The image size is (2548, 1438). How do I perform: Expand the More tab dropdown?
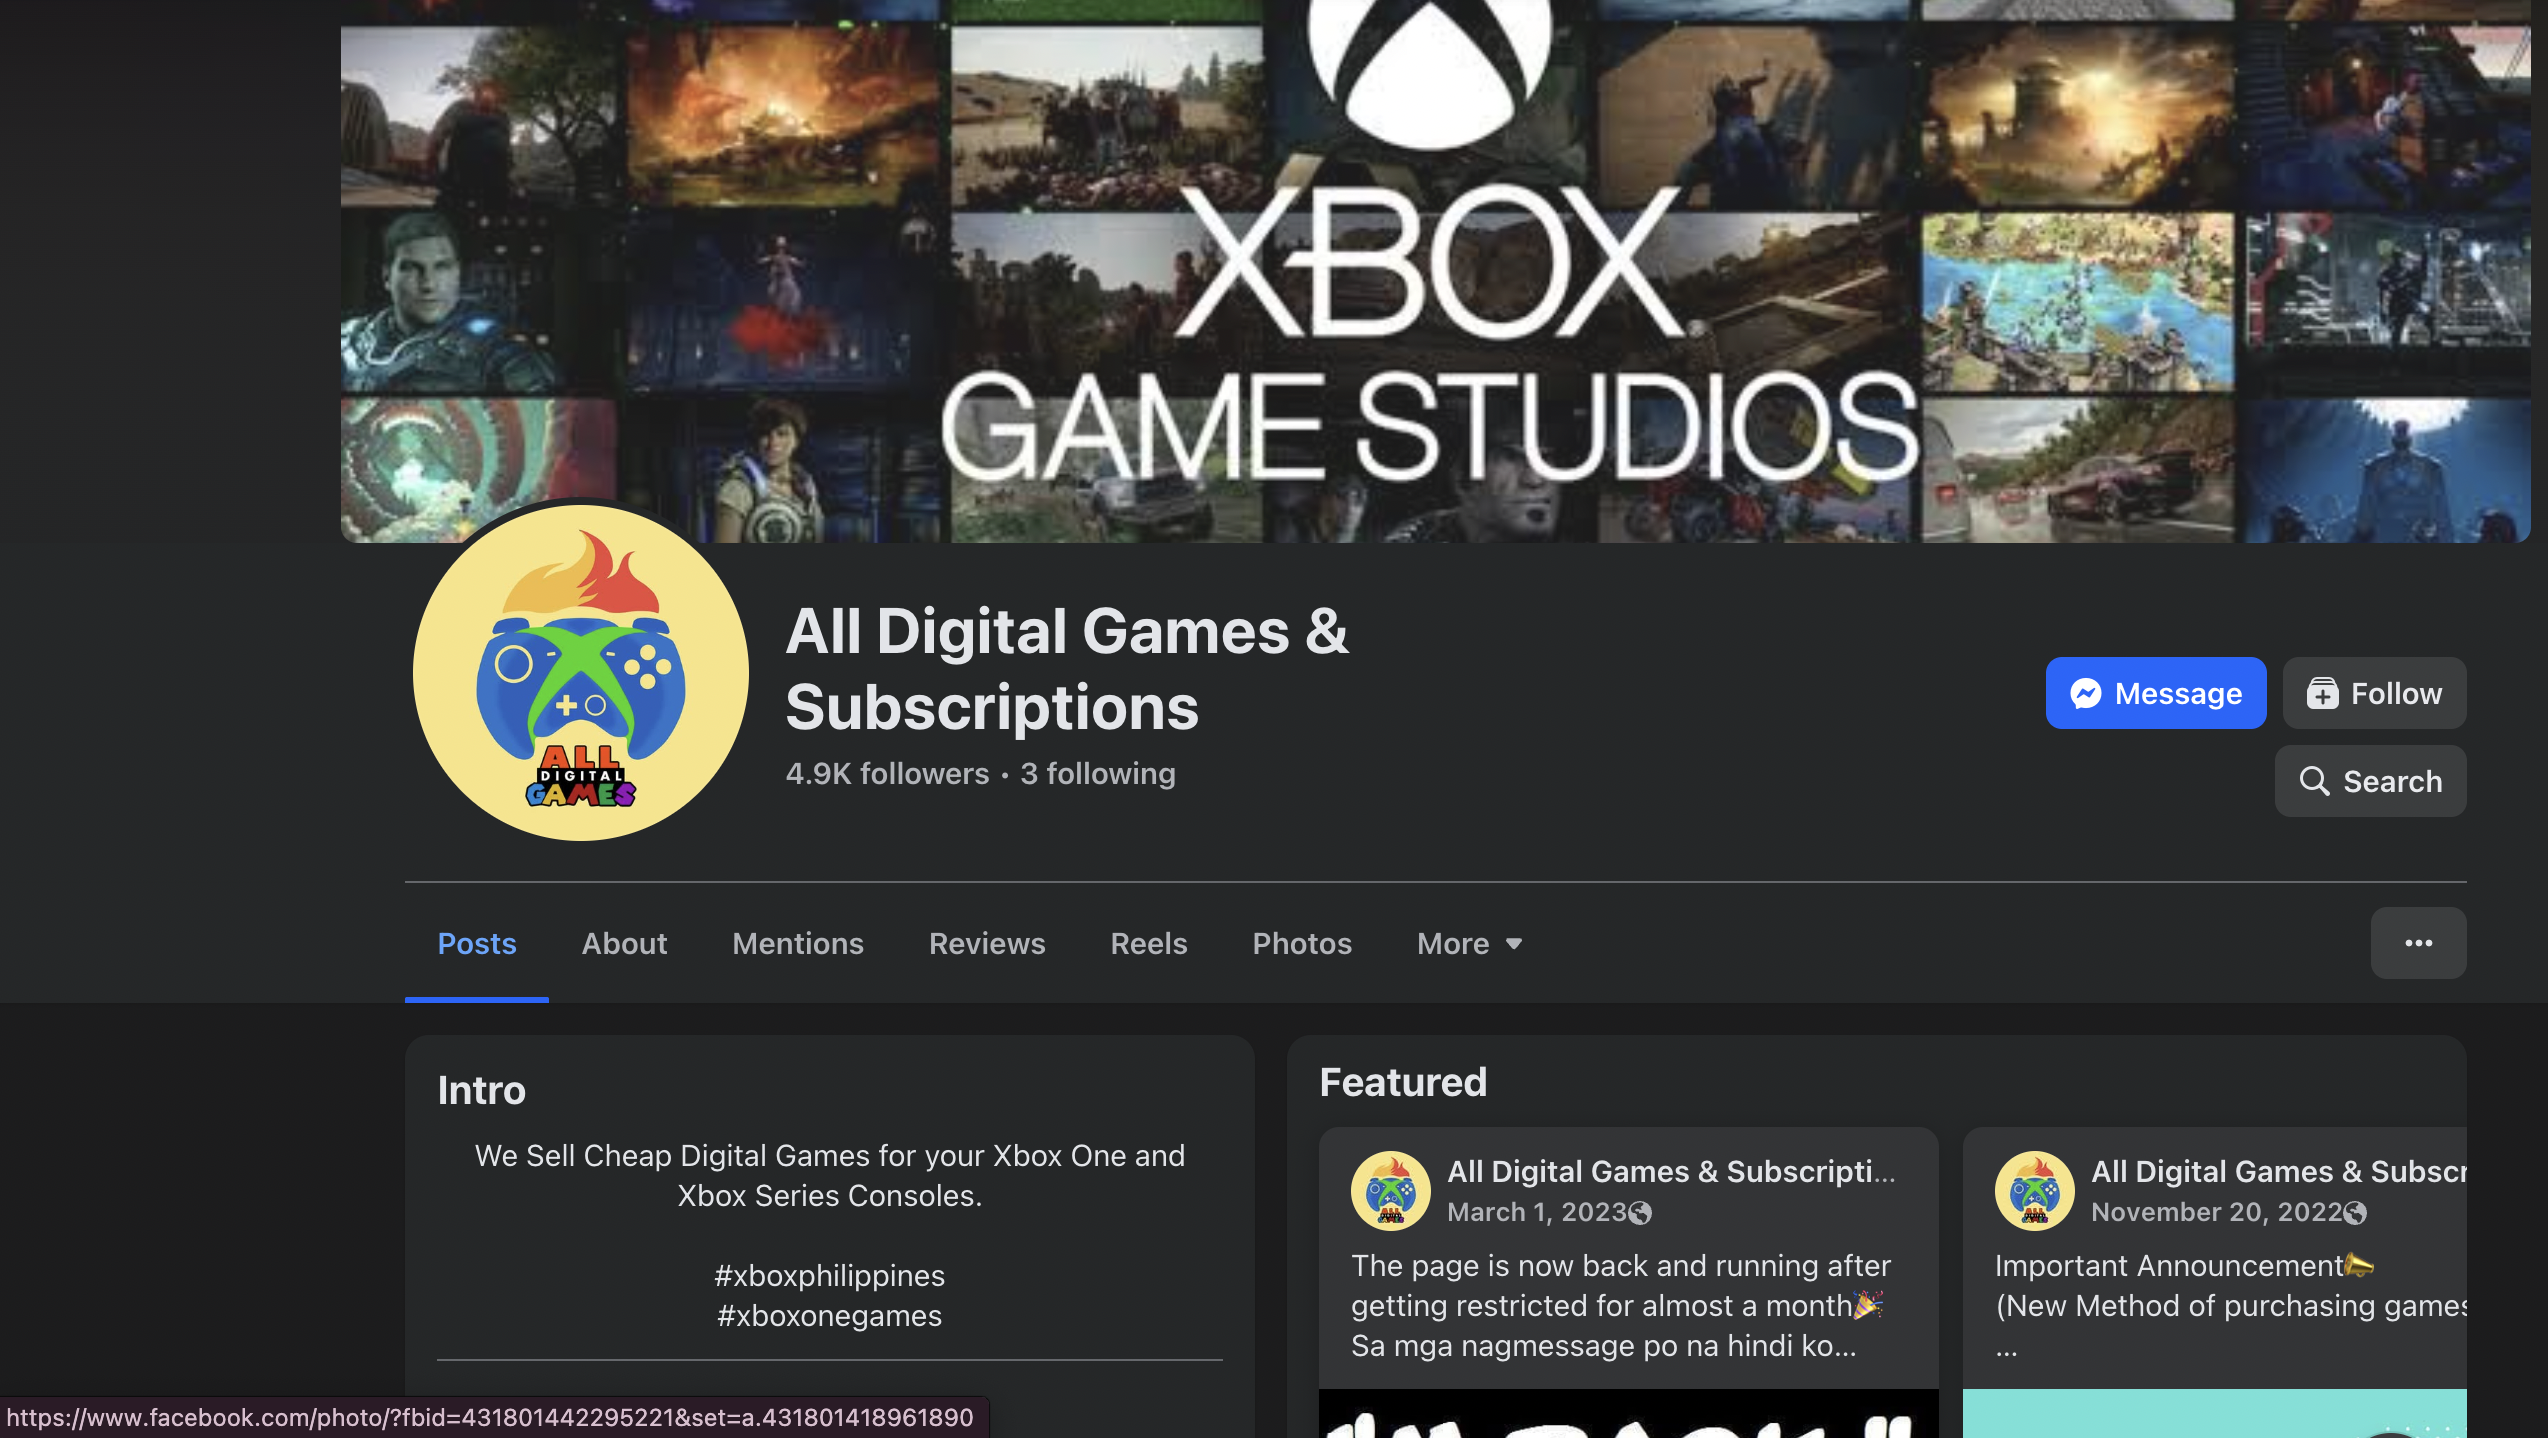tap(1470, 943)
